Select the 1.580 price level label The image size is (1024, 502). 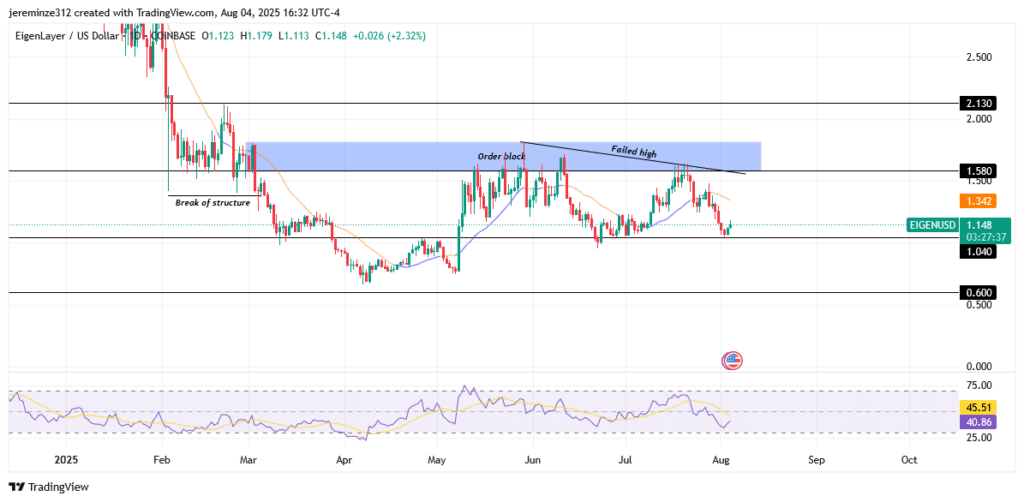978,171
